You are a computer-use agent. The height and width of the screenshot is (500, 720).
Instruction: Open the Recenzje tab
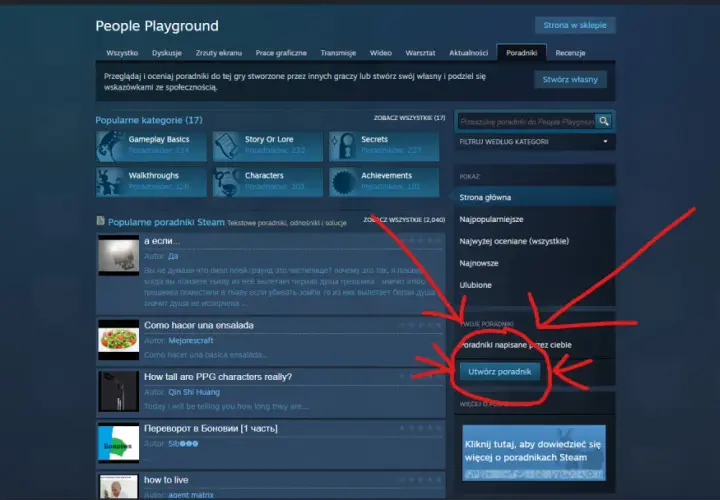pyautogui.click(x=570, y=53)
